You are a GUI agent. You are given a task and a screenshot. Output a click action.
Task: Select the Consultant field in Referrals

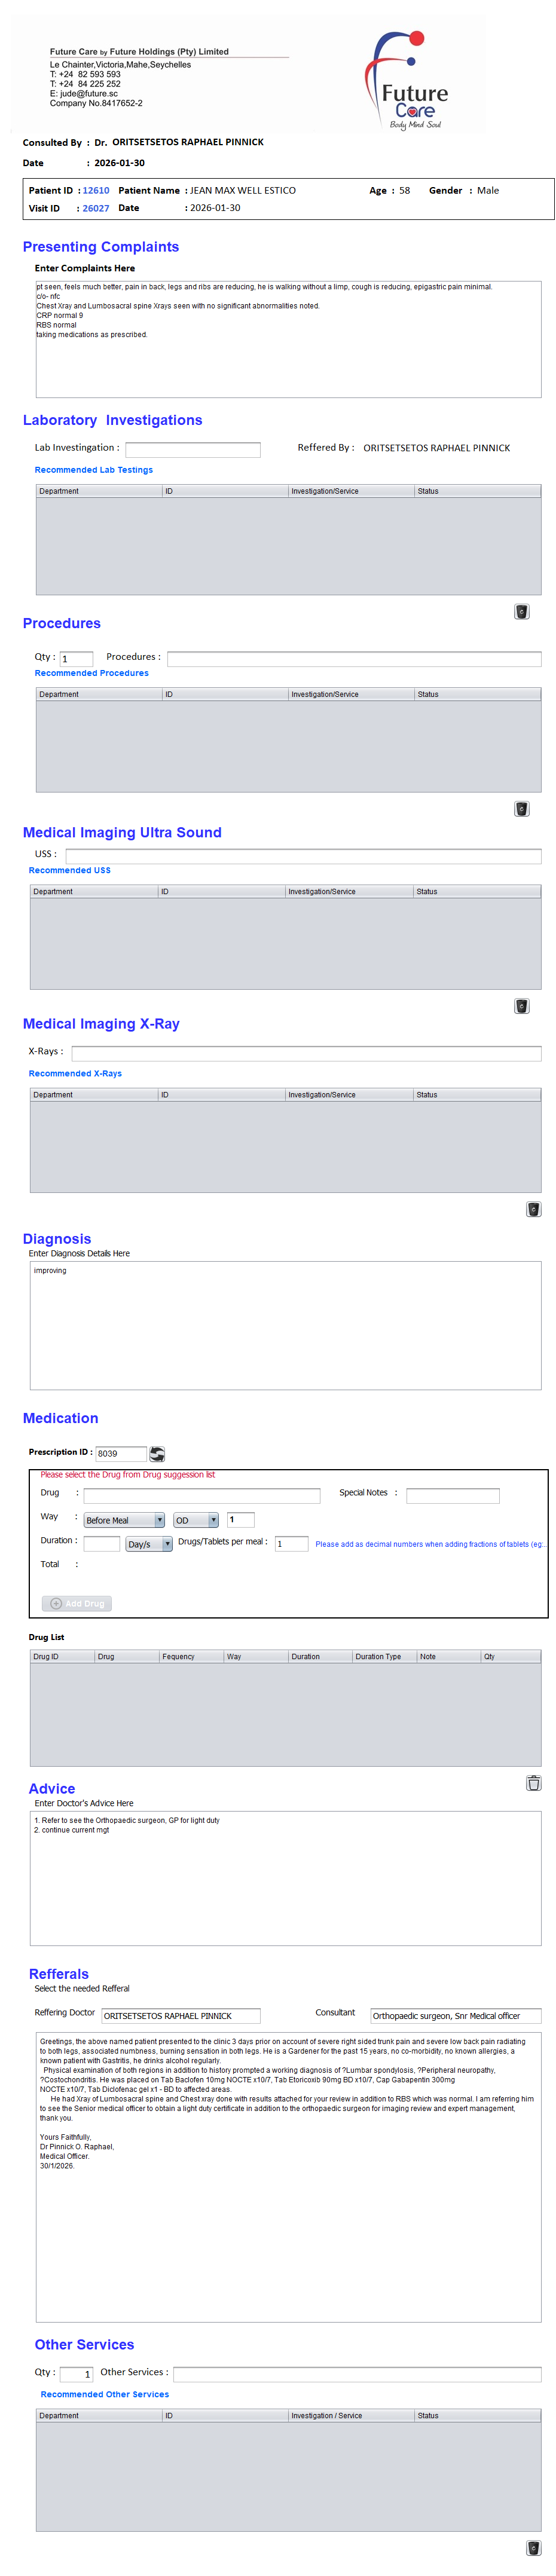(455, 2015)
